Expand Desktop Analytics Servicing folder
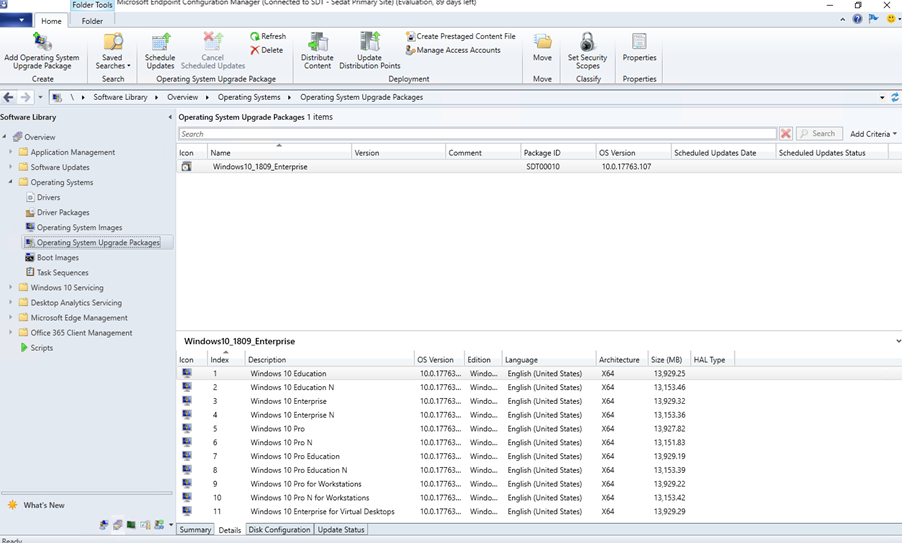Screen dimensions: 902x543 [10, 302]
